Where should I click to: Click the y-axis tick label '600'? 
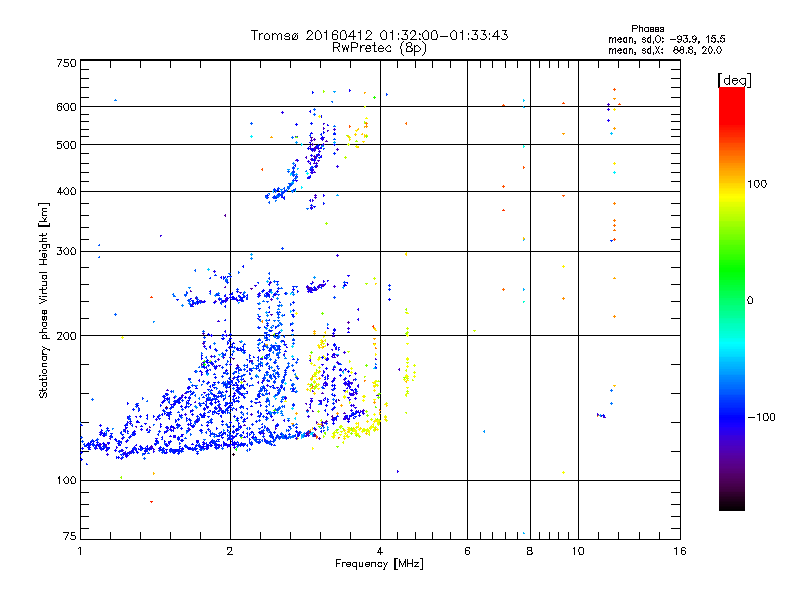pyautogui.click(x=66, y=107)
